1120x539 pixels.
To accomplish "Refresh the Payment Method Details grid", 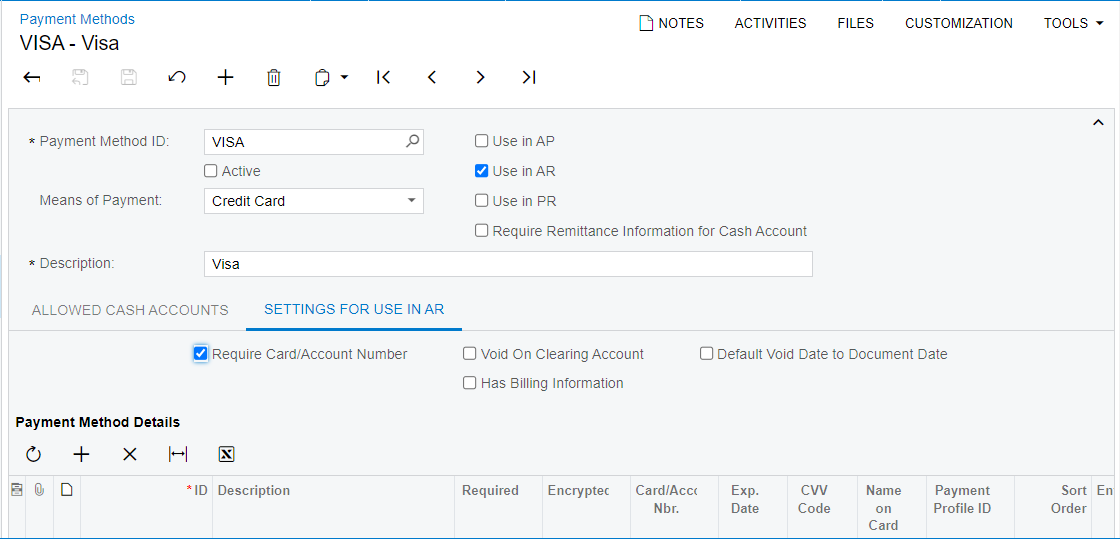I will 34,454.
